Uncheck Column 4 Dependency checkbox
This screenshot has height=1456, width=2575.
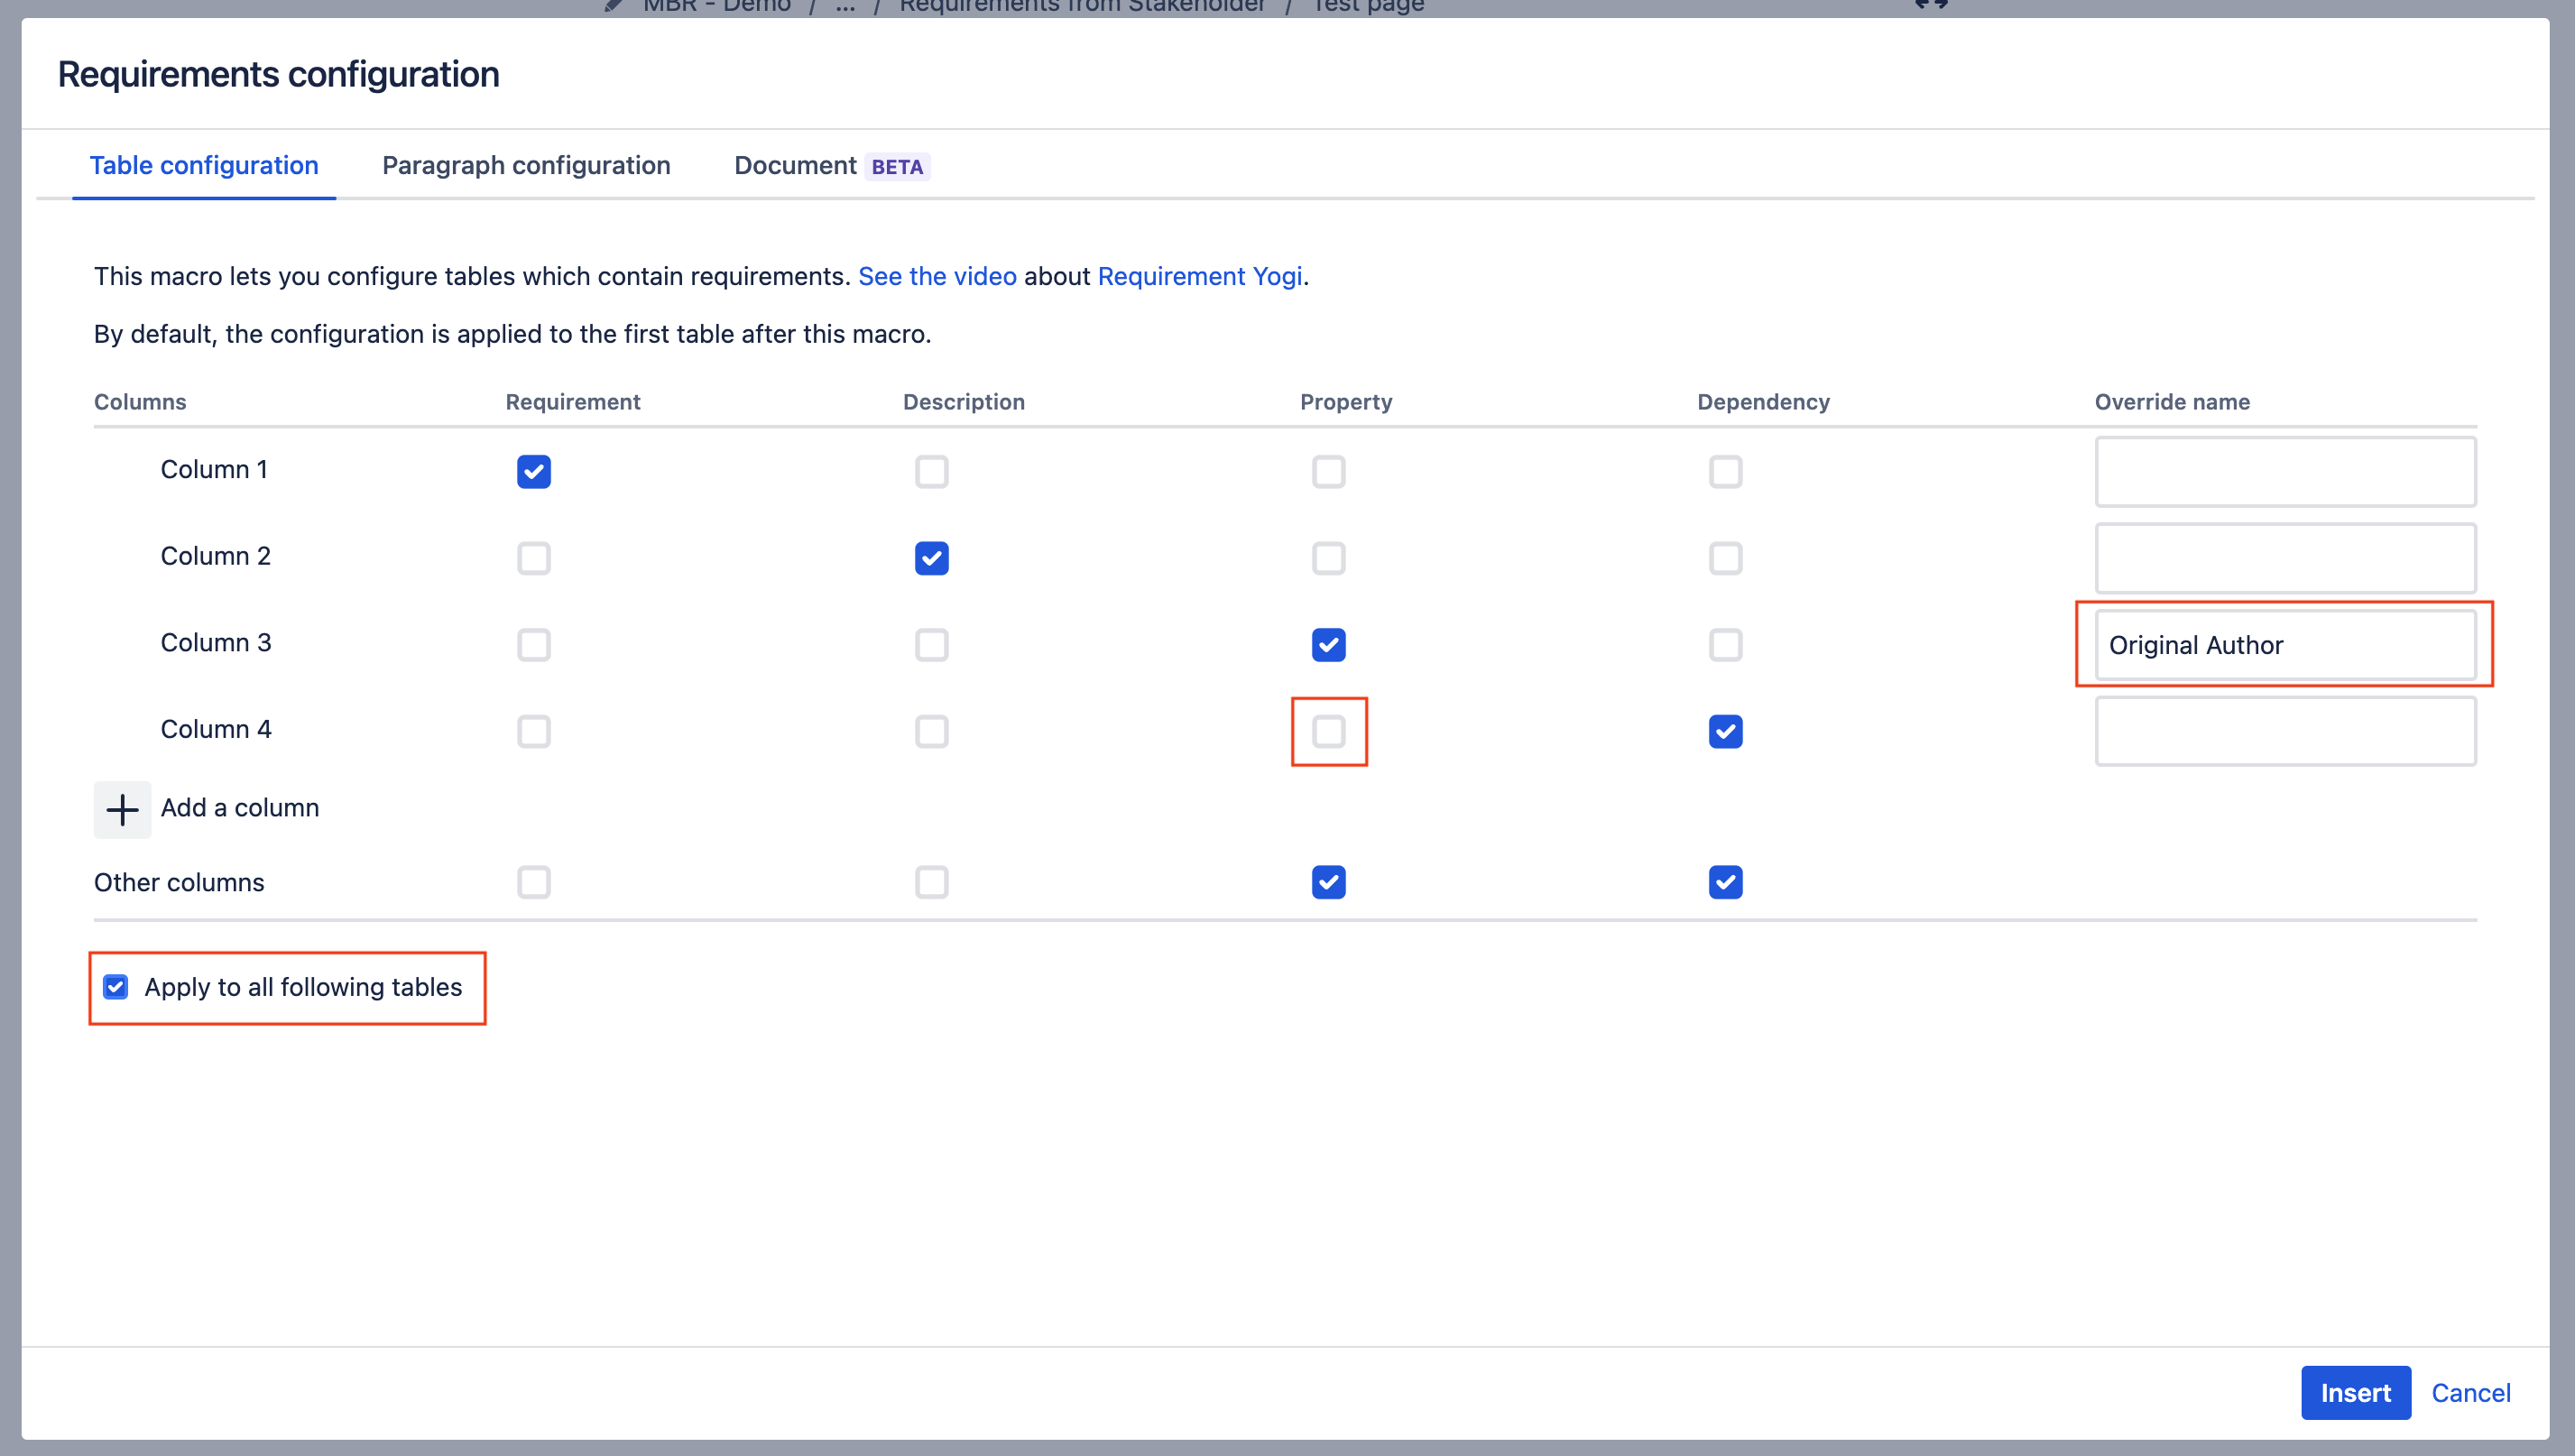1725,731
